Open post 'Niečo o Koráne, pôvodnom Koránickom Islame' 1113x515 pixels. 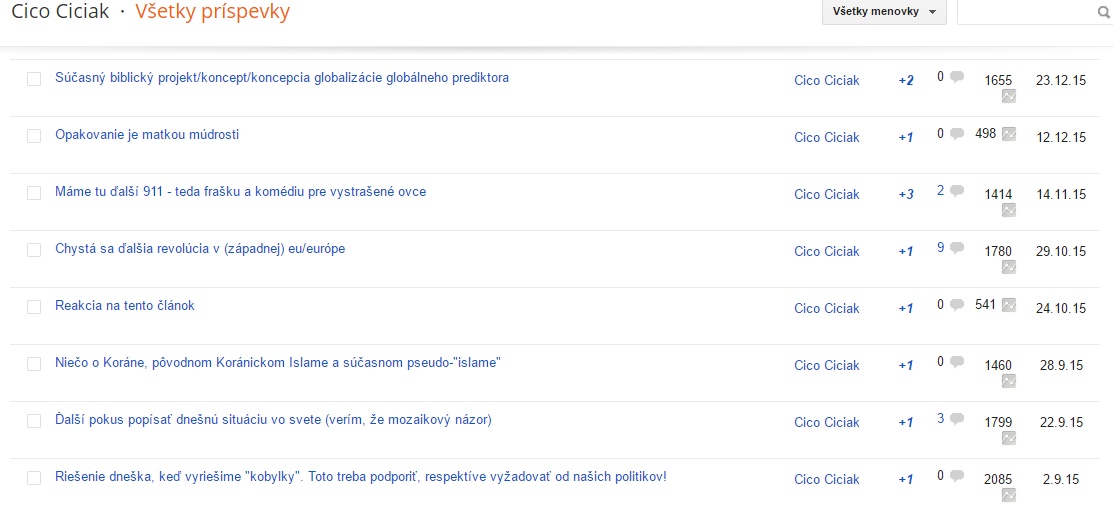click(x=277, y=363)
